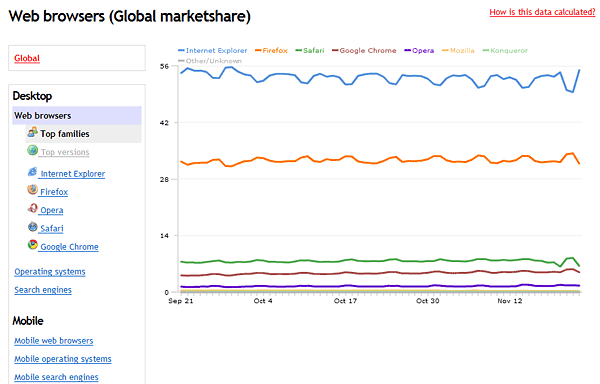Open the Firefox sidebar link

pos(54,192)
